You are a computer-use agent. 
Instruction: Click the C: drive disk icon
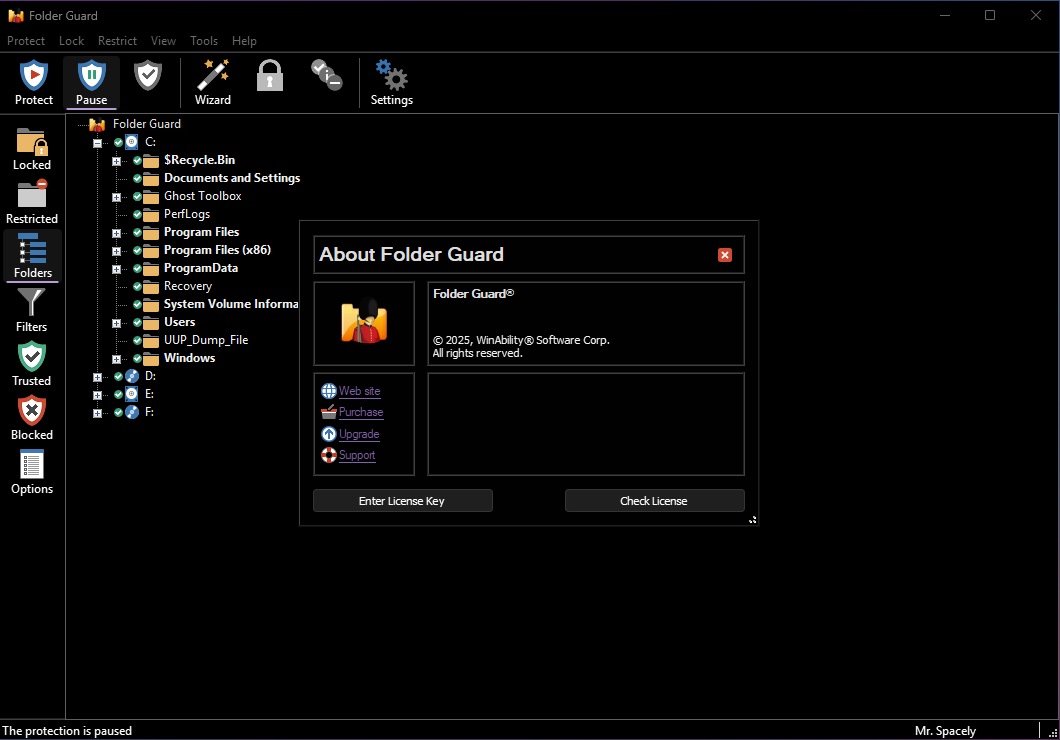click(x=132, y=142)
